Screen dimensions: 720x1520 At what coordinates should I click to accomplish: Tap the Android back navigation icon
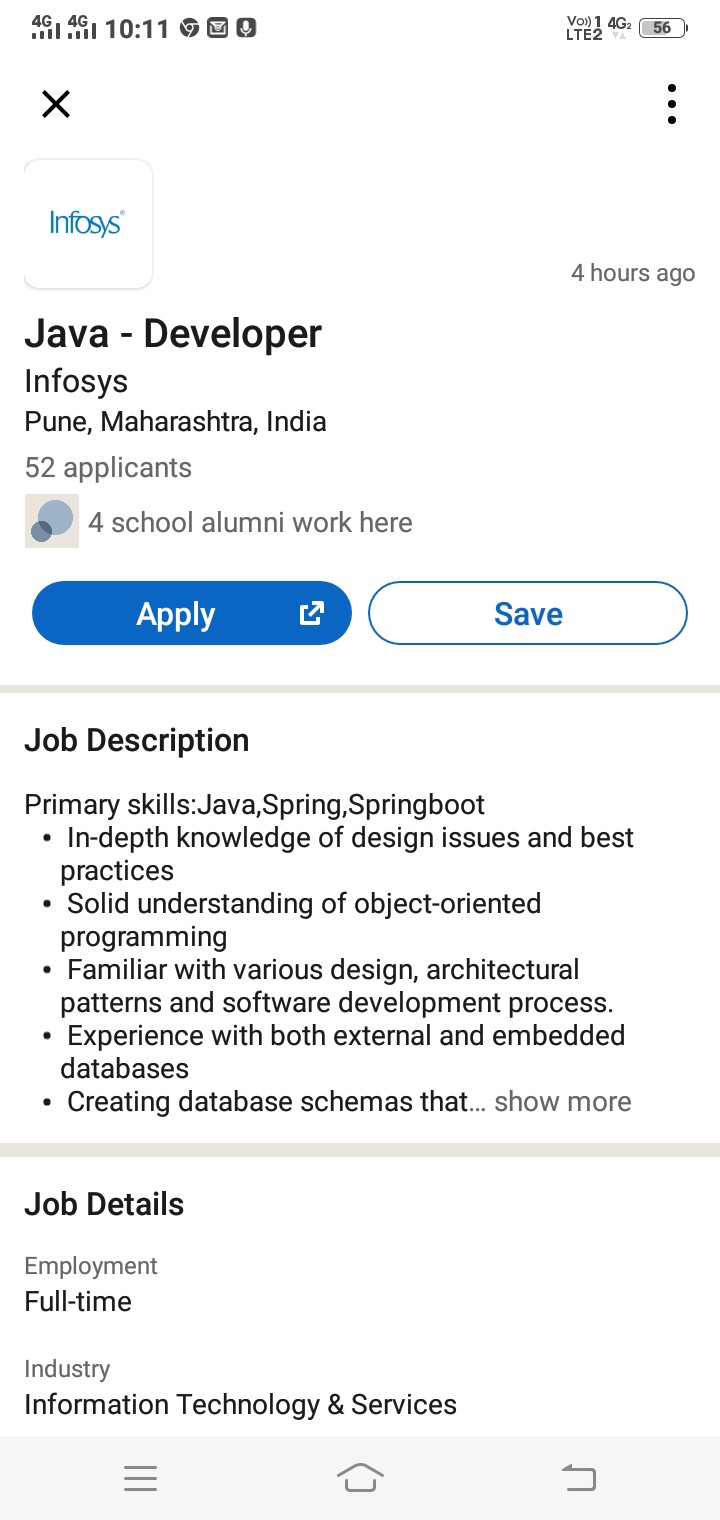(579, 1478)
